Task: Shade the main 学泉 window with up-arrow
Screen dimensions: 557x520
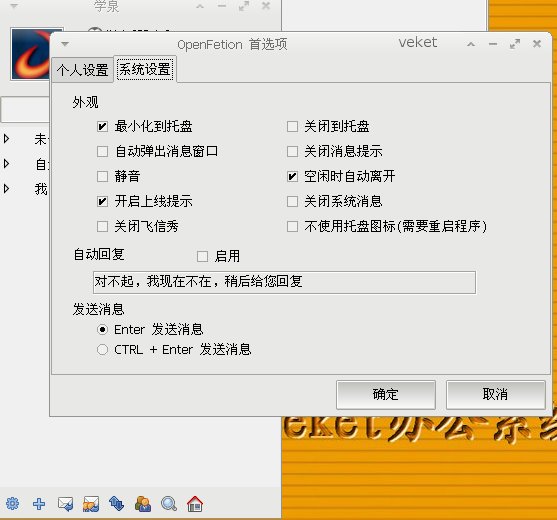Action: [200, 6]
